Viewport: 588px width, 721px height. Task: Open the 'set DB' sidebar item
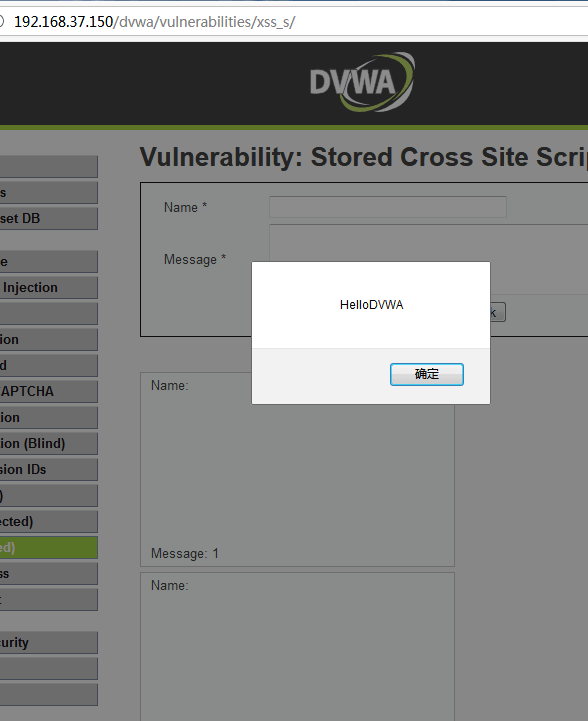click(49, 218)
